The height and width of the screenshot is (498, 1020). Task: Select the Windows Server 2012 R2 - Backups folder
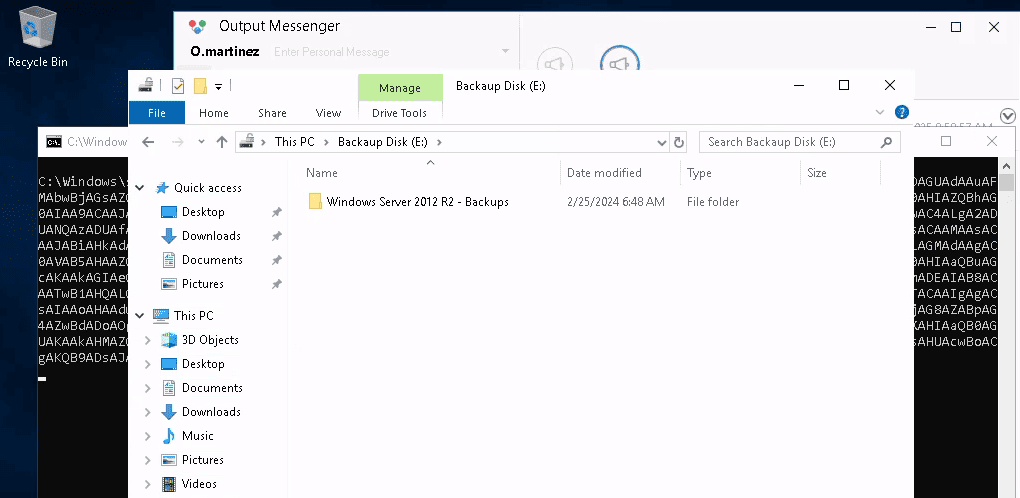point(417,202)
